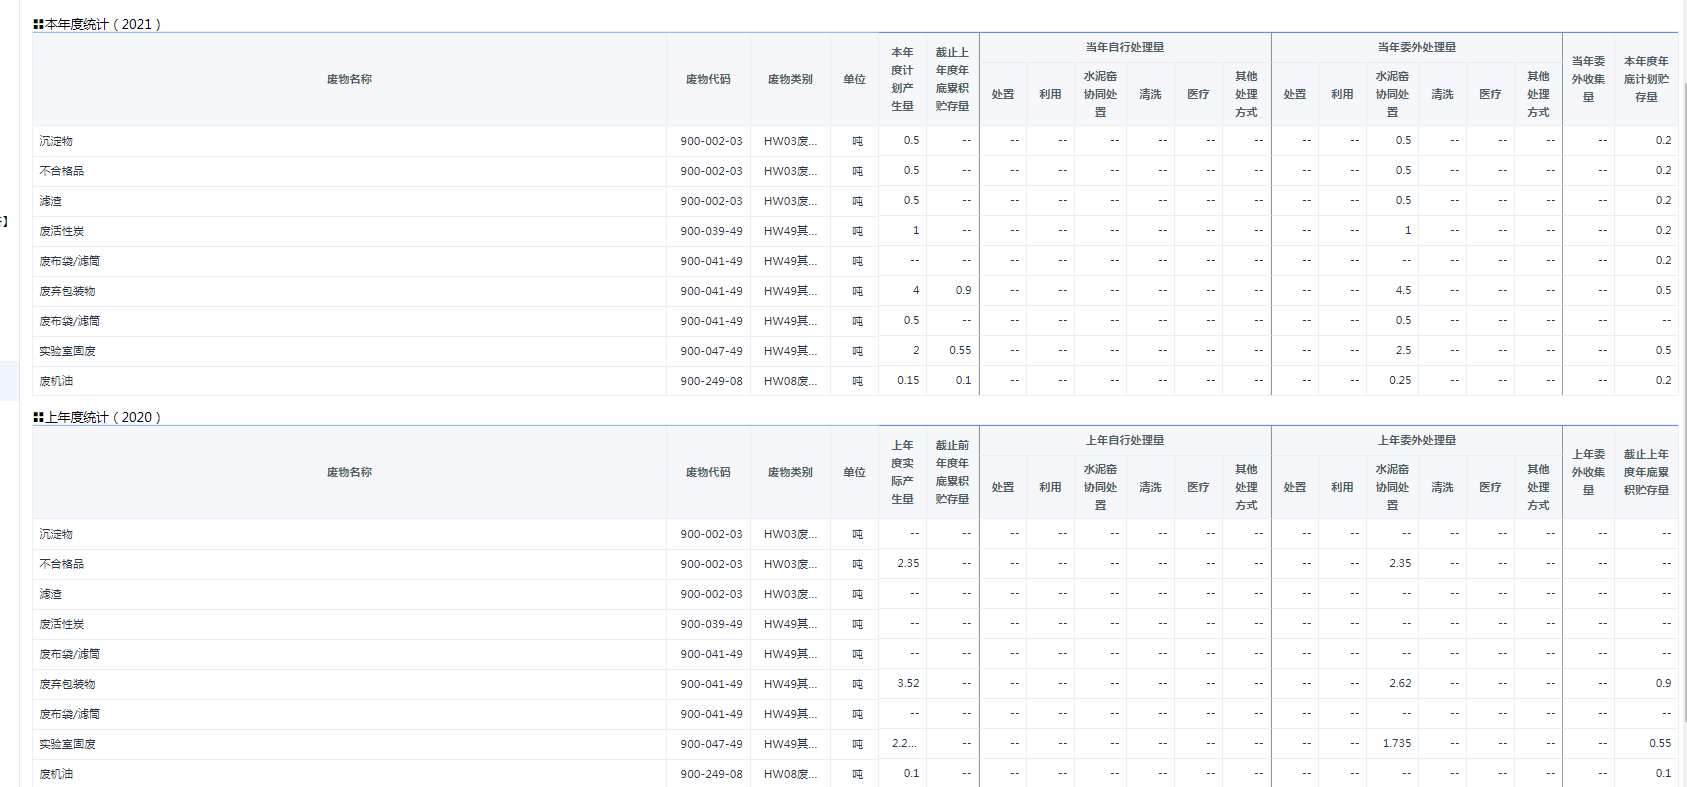Select the 当年委外处理量 column group header

[x=1416, y=47]
